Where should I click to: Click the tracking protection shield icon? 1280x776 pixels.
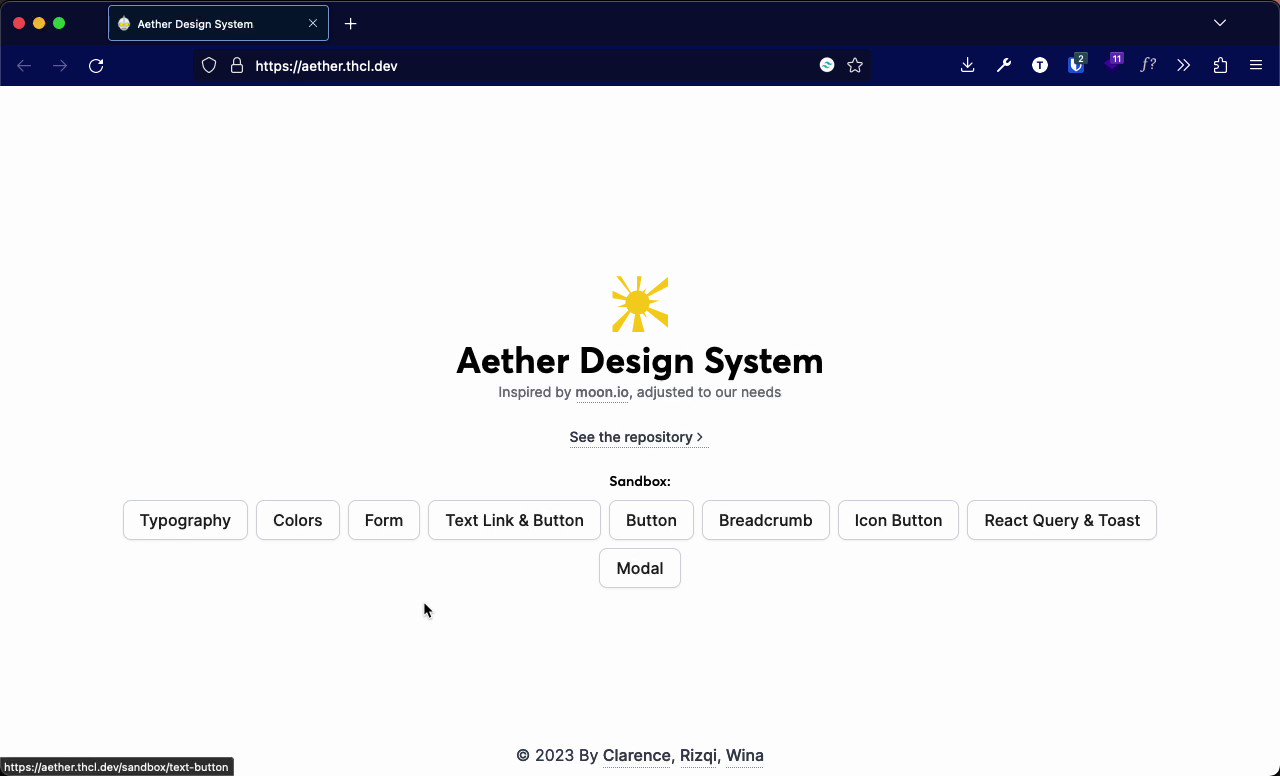(207, 65)
